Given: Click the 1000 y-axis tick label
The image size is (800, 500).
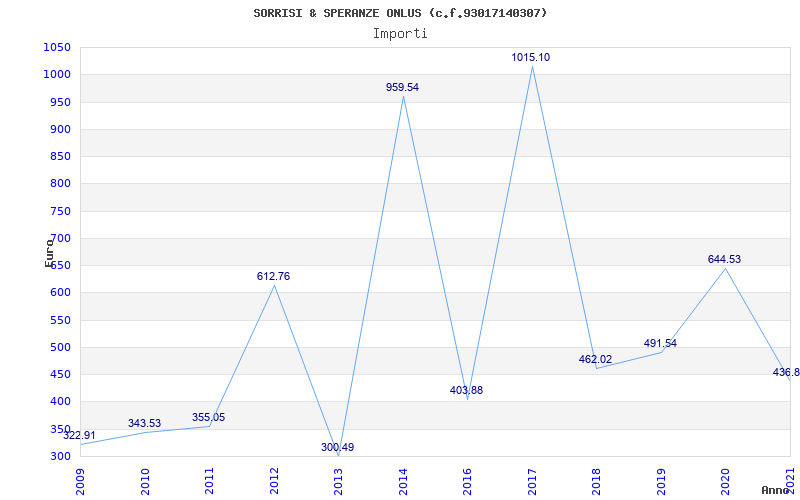Looking at the screenshot, I should [57, 74].
